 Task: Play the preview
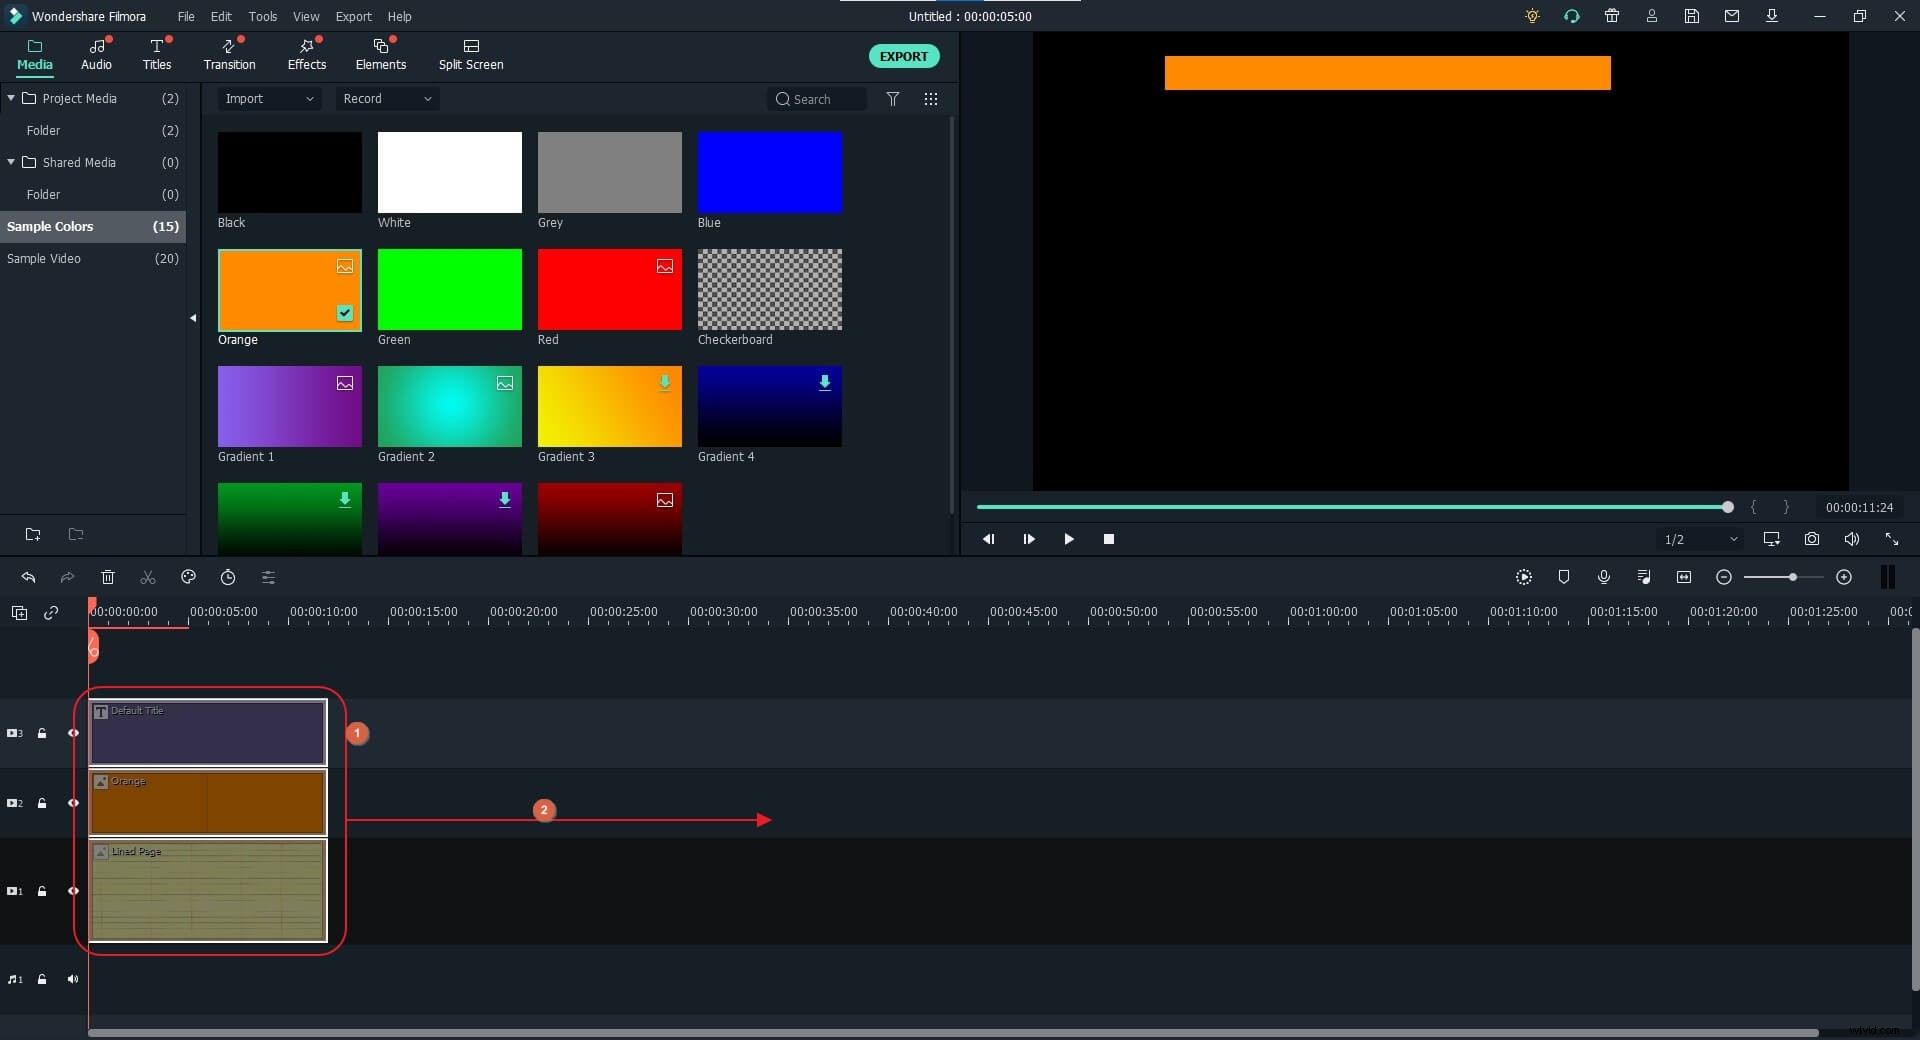point(1069,539)
